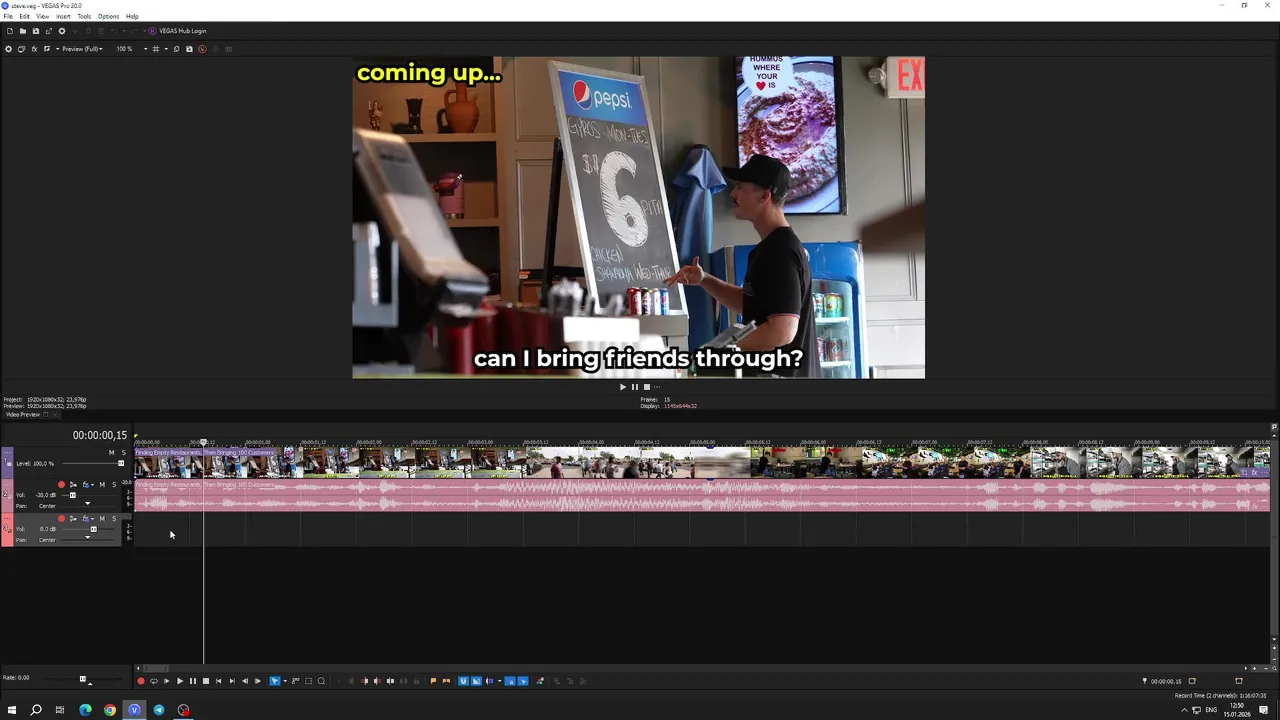Click Stop button below video preview
The image size is (1280, 720).
tap(646, 387)
